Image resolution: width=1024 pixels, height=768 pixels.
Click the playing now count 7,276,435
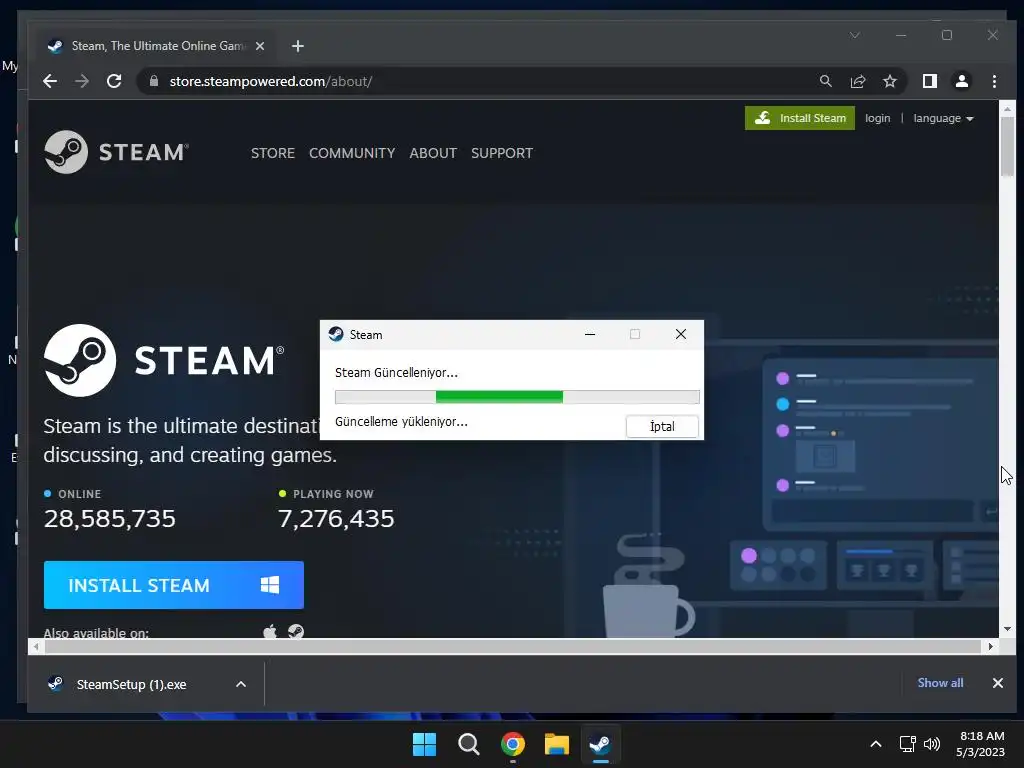(x=336, y=519)
